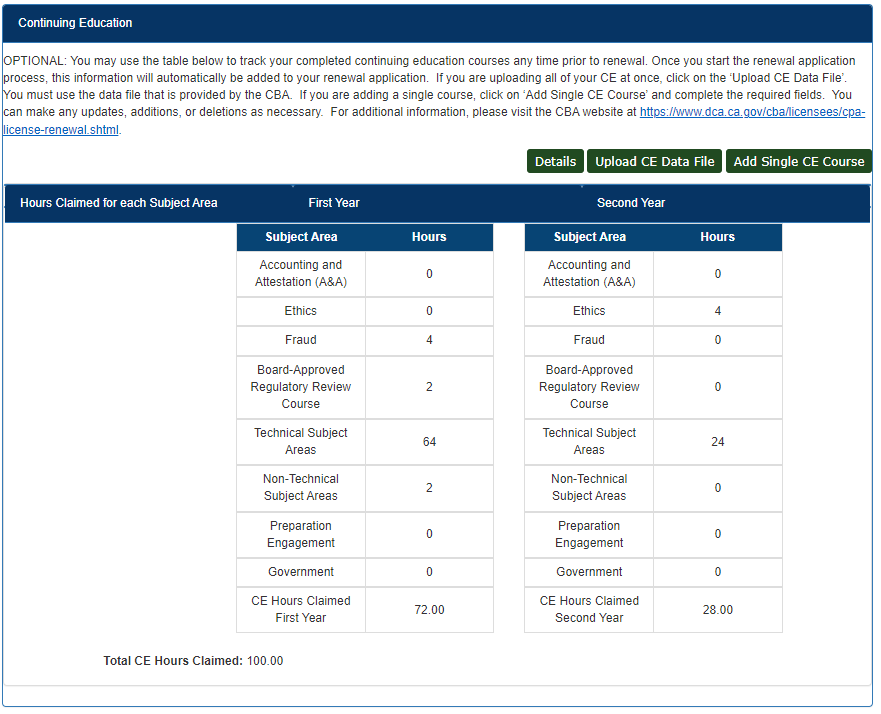Click Total CE Hours Claimed label
Screen dimensions: 881x714
pos(173,661)
